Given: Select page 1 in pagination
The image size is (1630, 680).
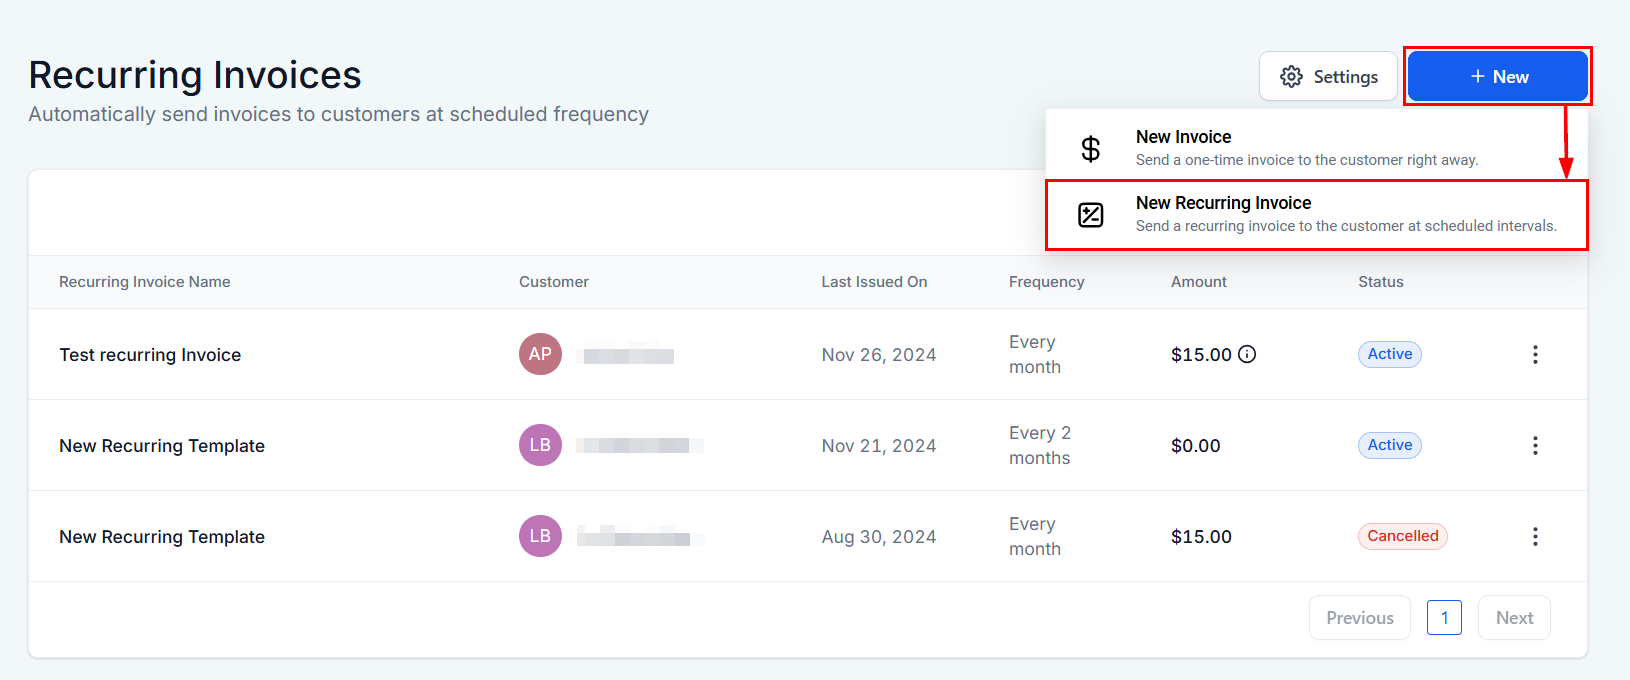Looking at the screenshot, I should pyautogui.click(x=1444, y=618).
